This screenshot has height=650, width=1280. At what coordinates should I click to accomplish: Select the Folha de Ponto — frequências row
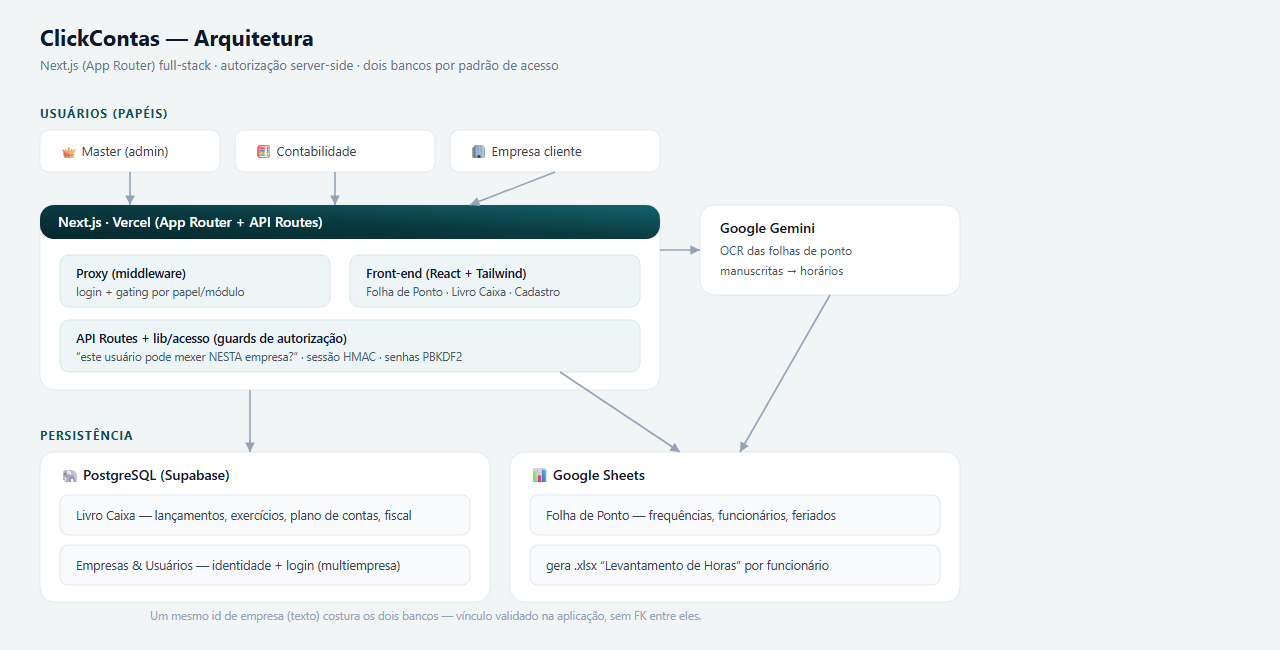click(735, 515)
